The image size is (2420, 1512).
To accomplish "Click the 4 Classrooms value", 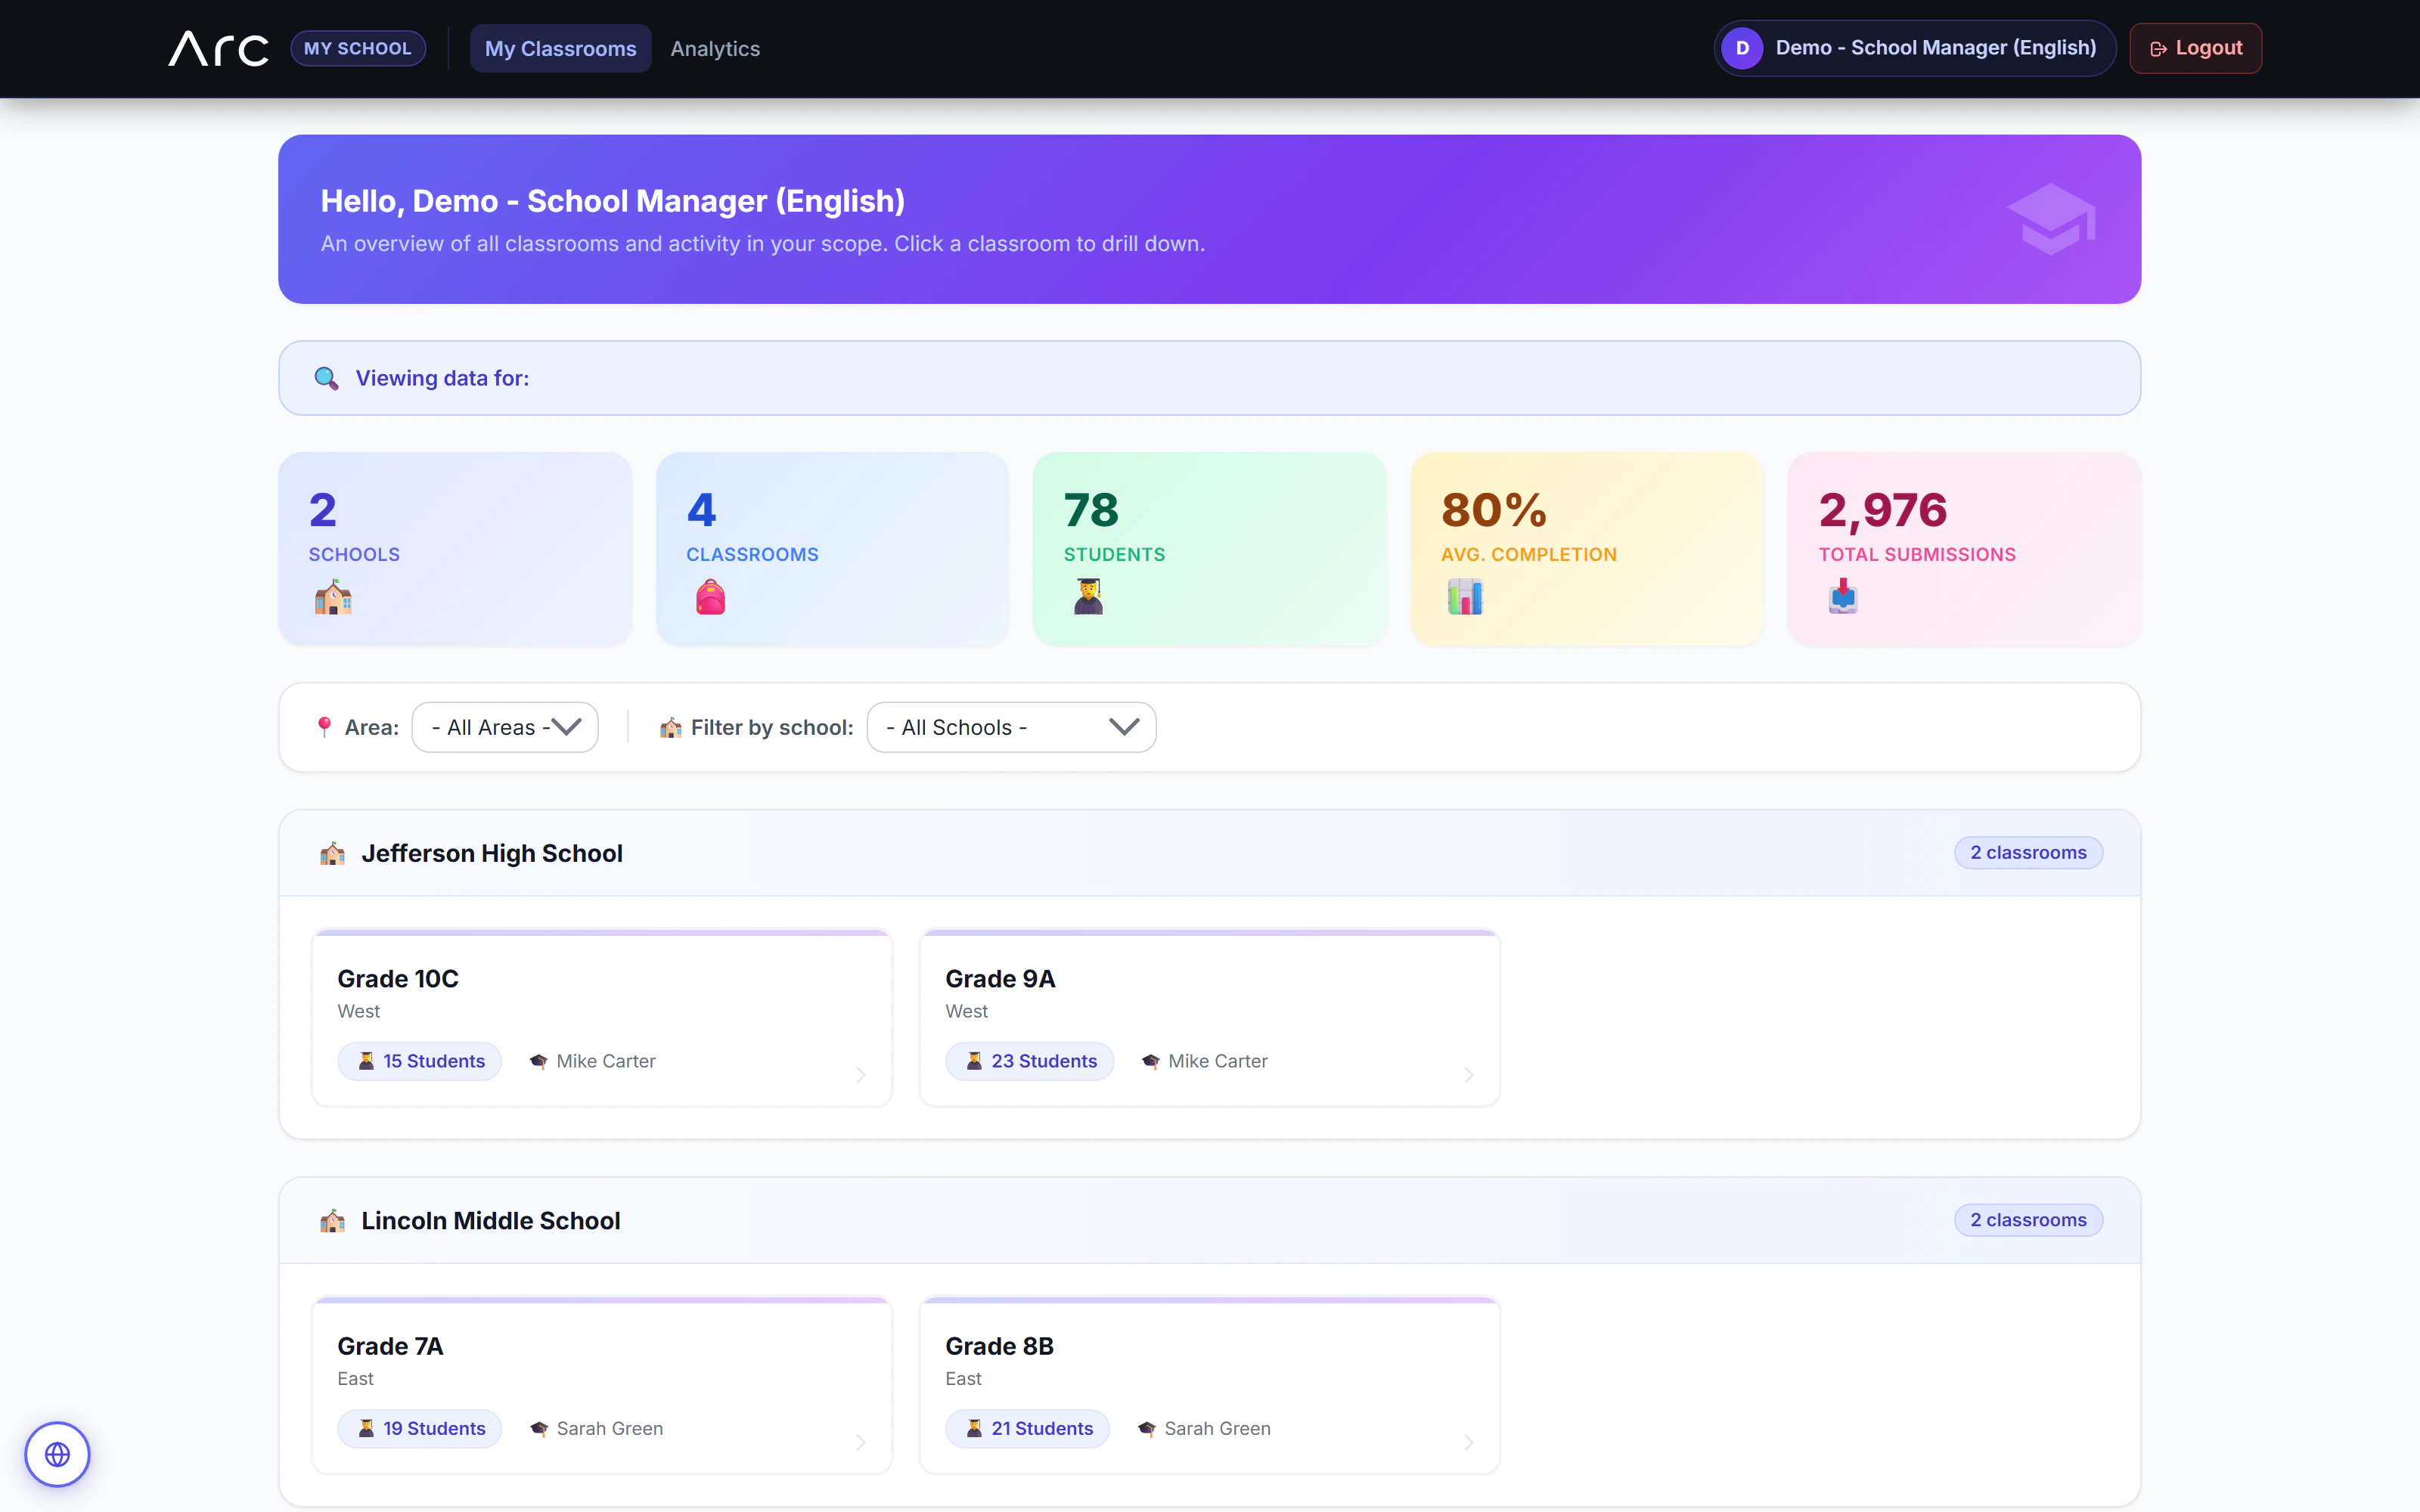I will [x=701, y=510].
